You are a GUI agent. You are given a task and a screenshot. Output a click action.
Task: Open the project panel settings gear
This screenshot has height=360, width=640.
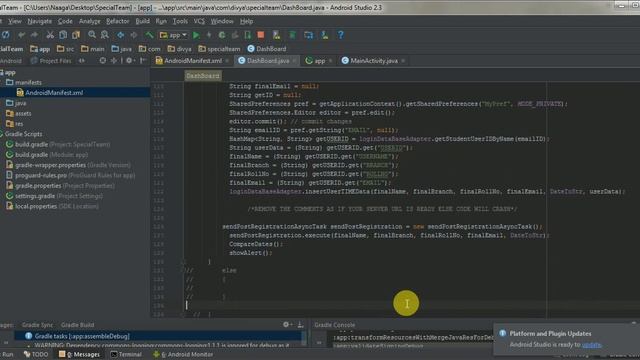click(x=129, y=60)
